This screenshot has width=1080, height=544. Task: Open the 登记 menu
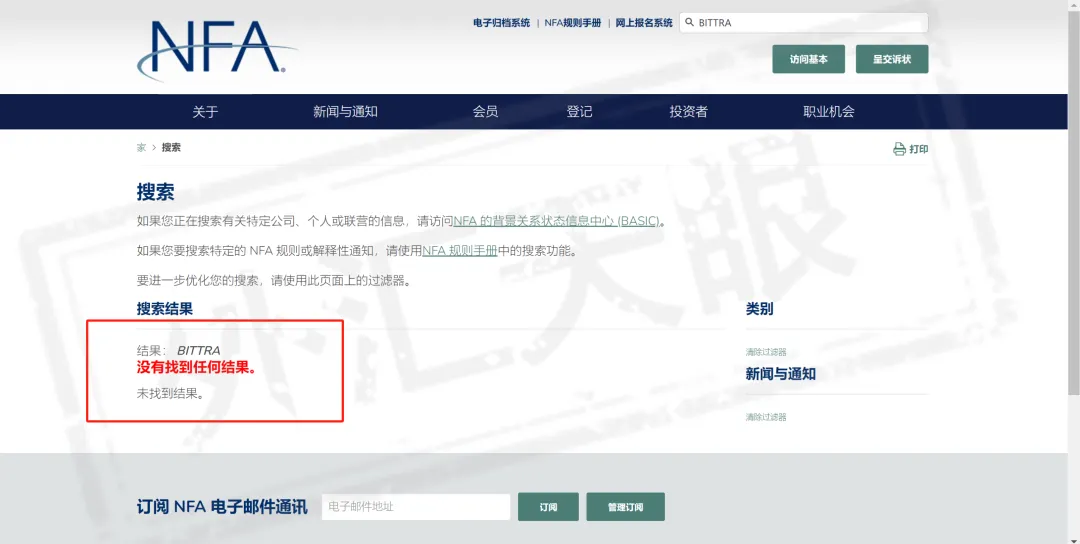[x=579, y=112]
